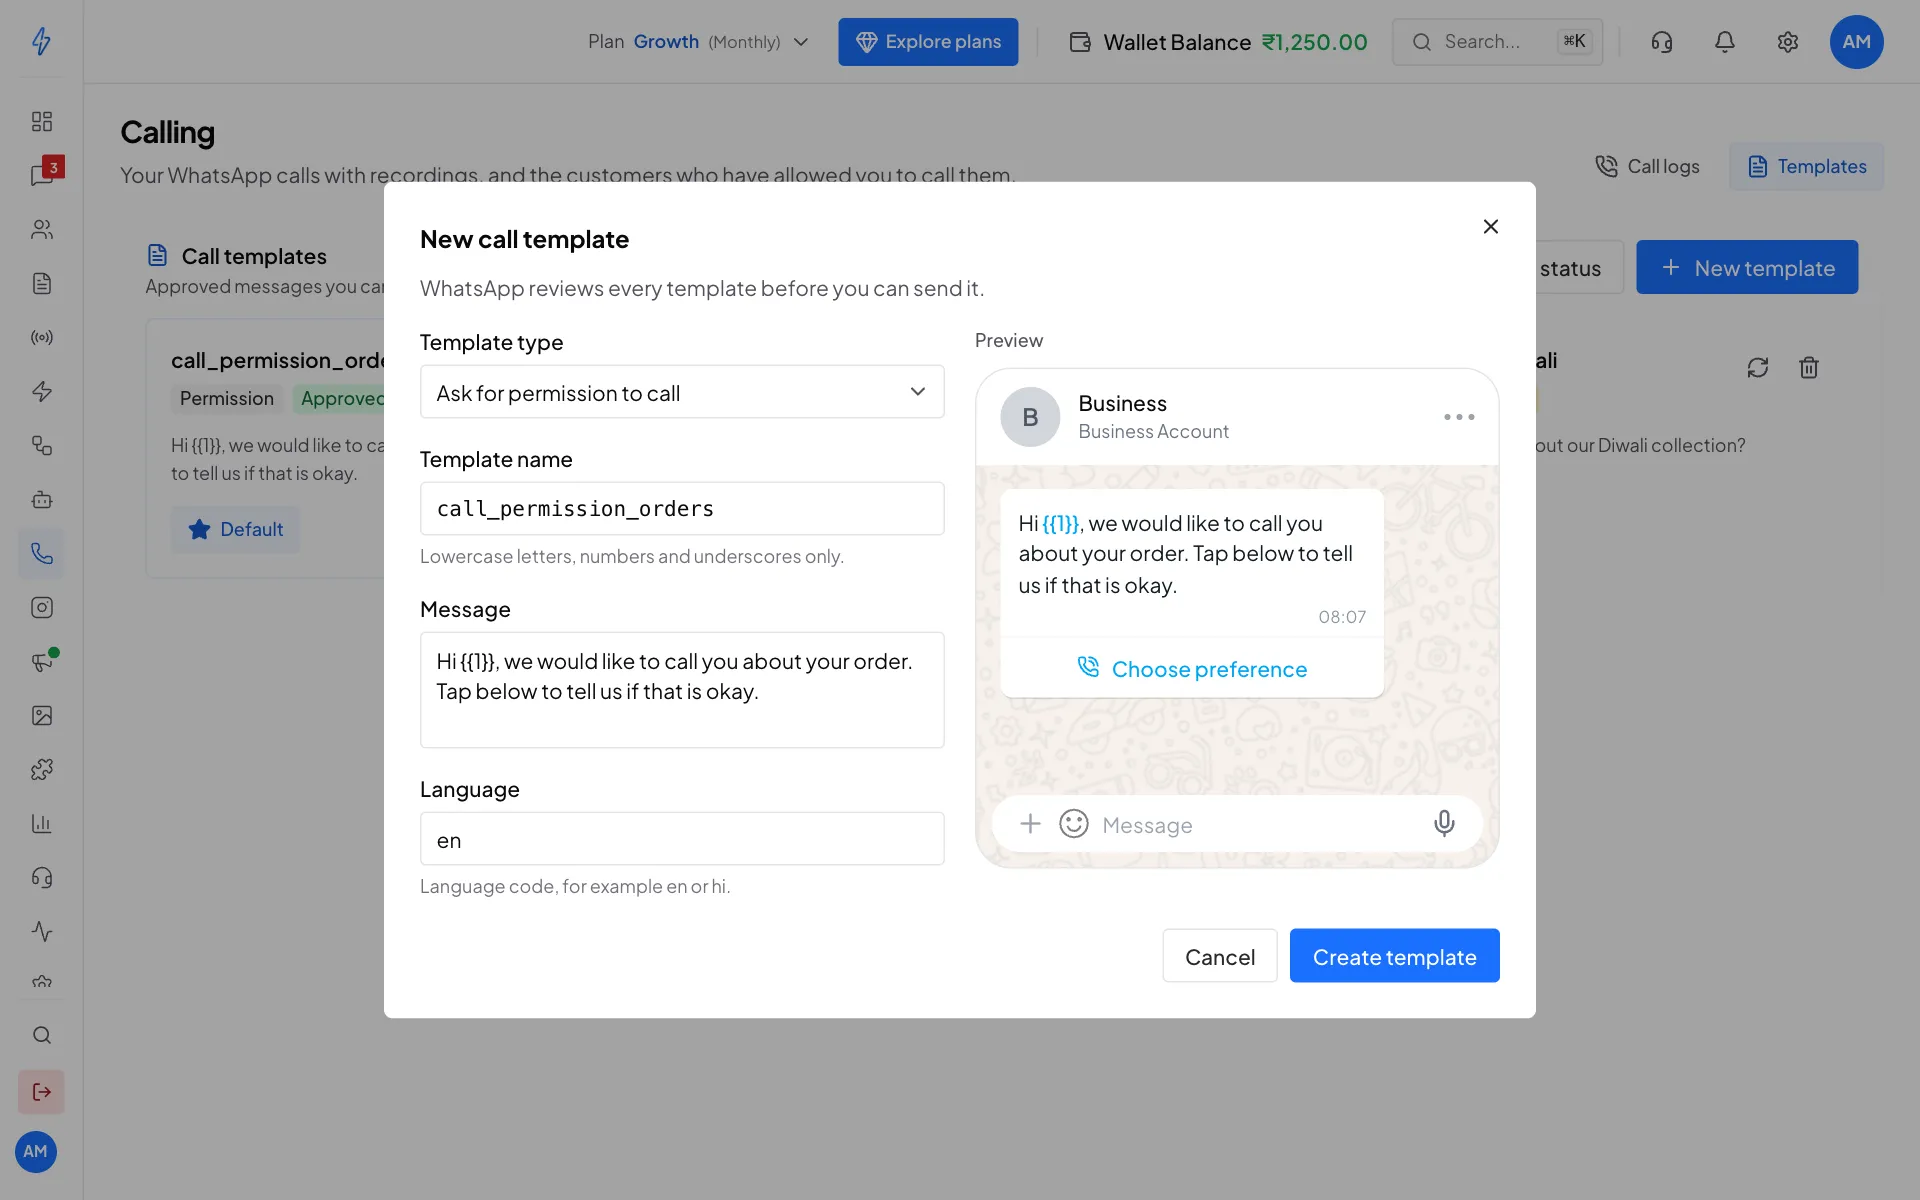Close the New call template dialog
Screen dimensions: 1920x1200
click(x=1490, y=227)
